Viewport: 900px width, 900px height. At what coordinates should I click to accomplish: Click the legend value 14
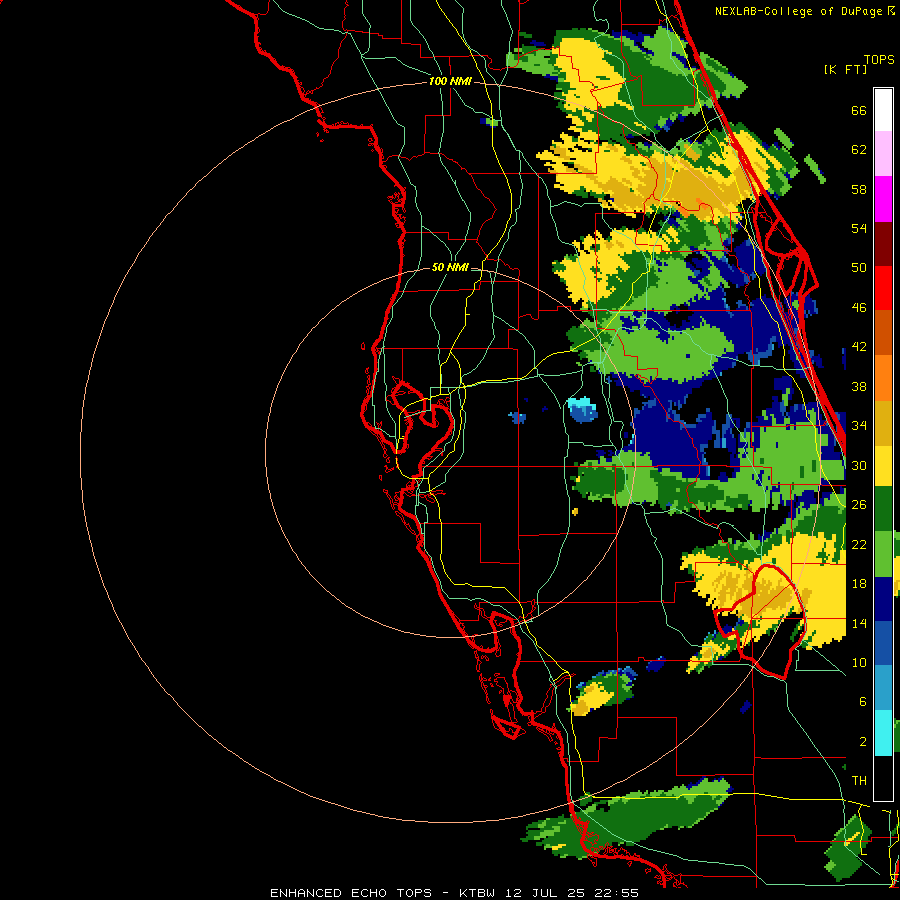[859, 623]
